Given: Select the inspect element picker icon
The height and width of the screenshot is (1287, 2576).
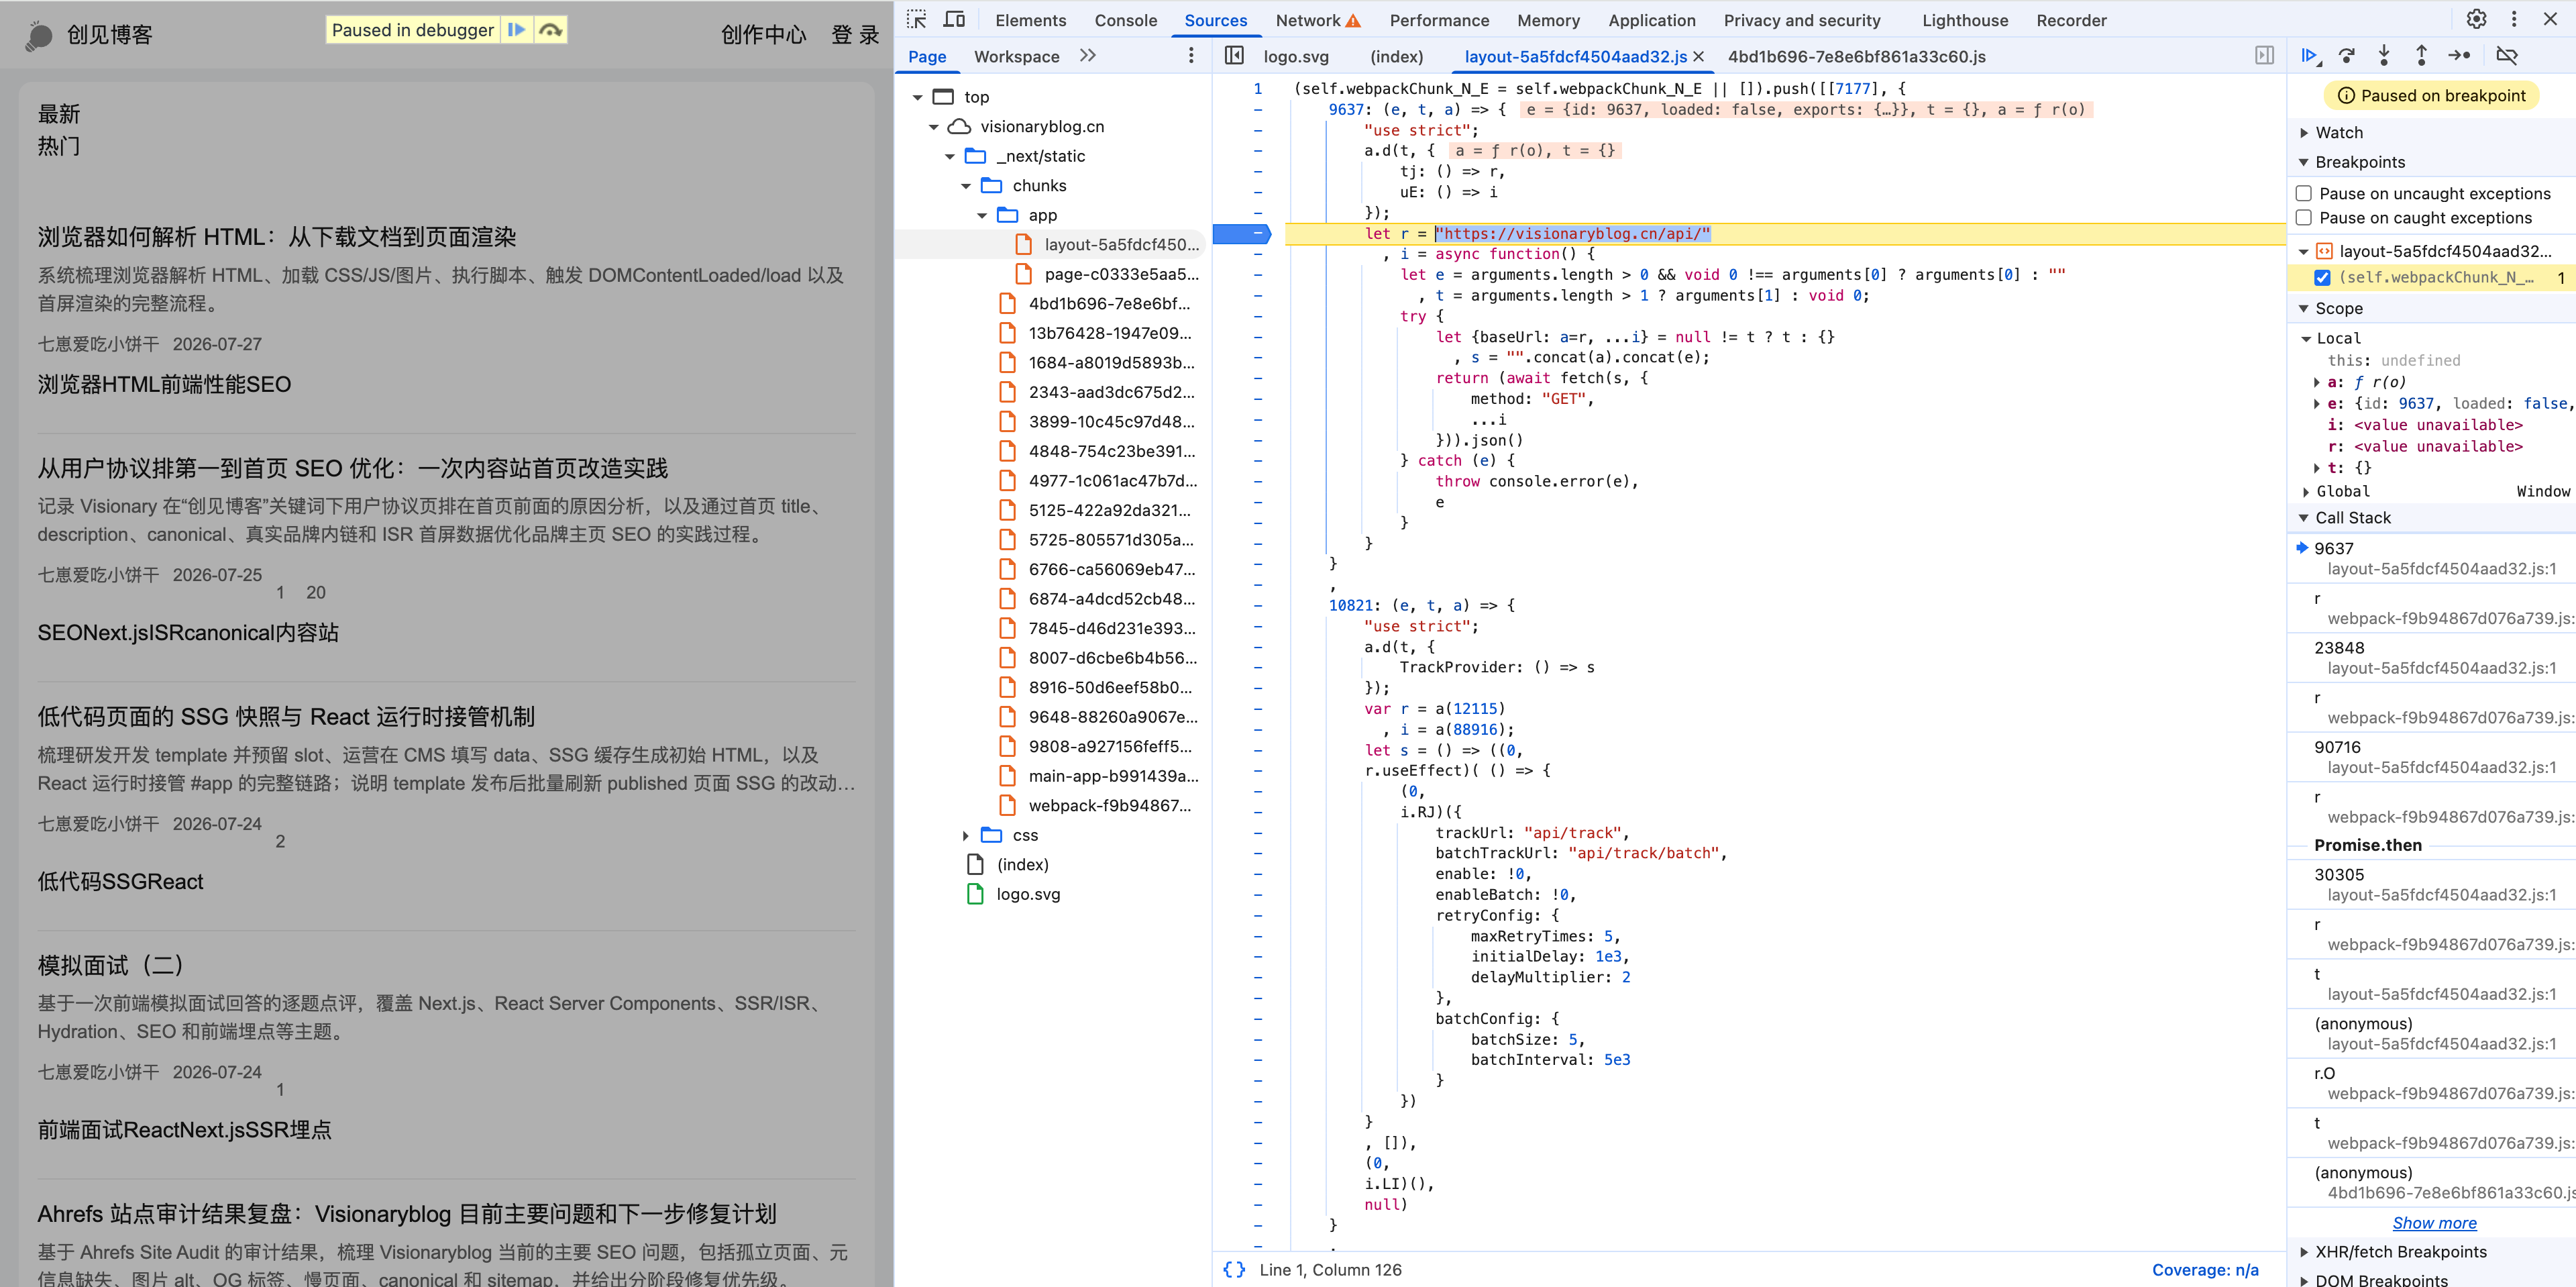Looking at the screenshot, I should [916, 19].
